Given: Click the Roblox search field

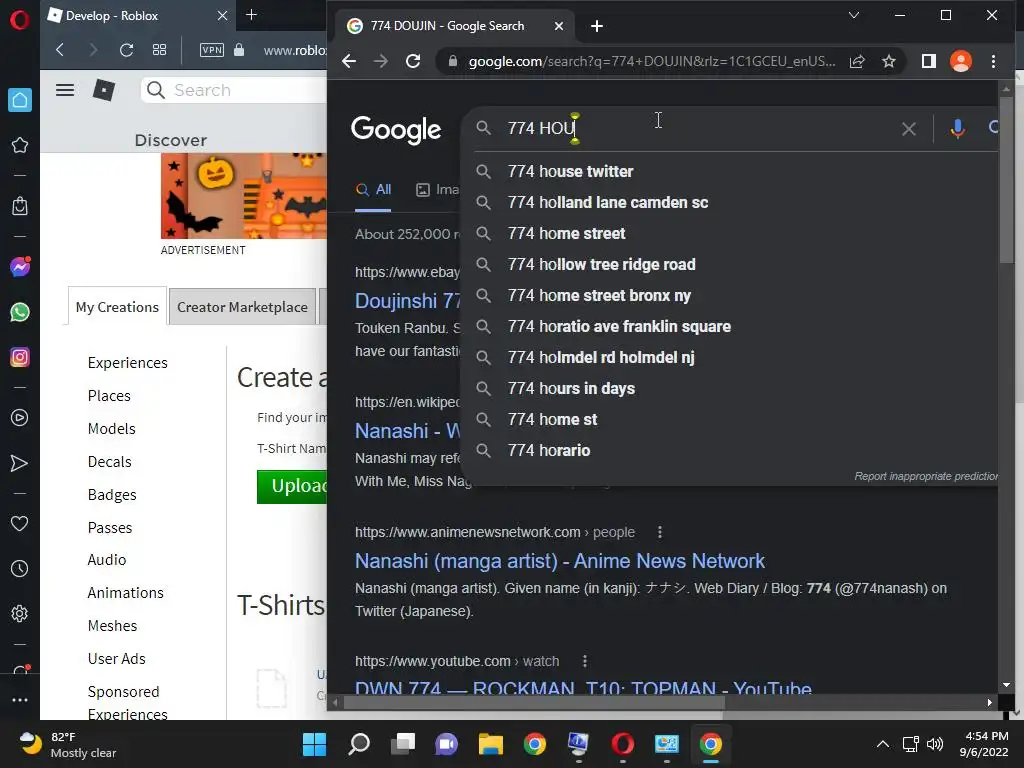Looking at the screenshot, I should [x=235, y=90].
